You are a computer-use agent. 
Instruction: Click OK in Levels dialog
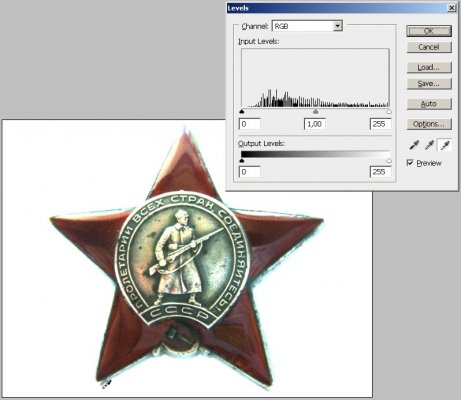coord(429,31)
